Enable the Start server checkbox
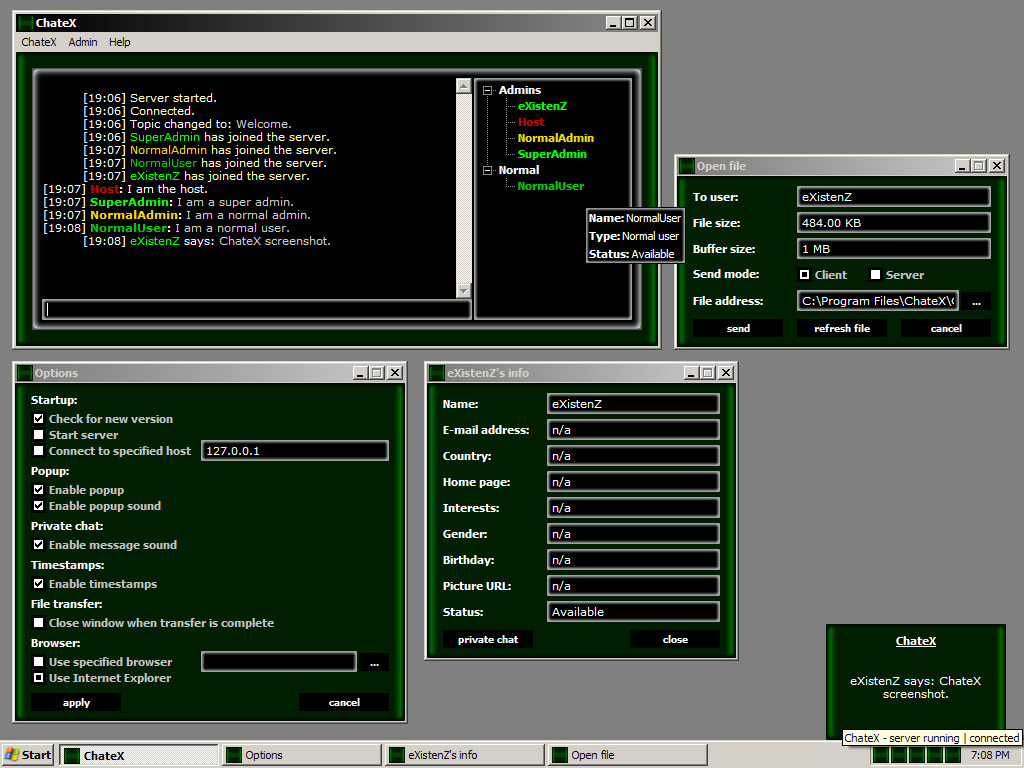 coord(39,435)
